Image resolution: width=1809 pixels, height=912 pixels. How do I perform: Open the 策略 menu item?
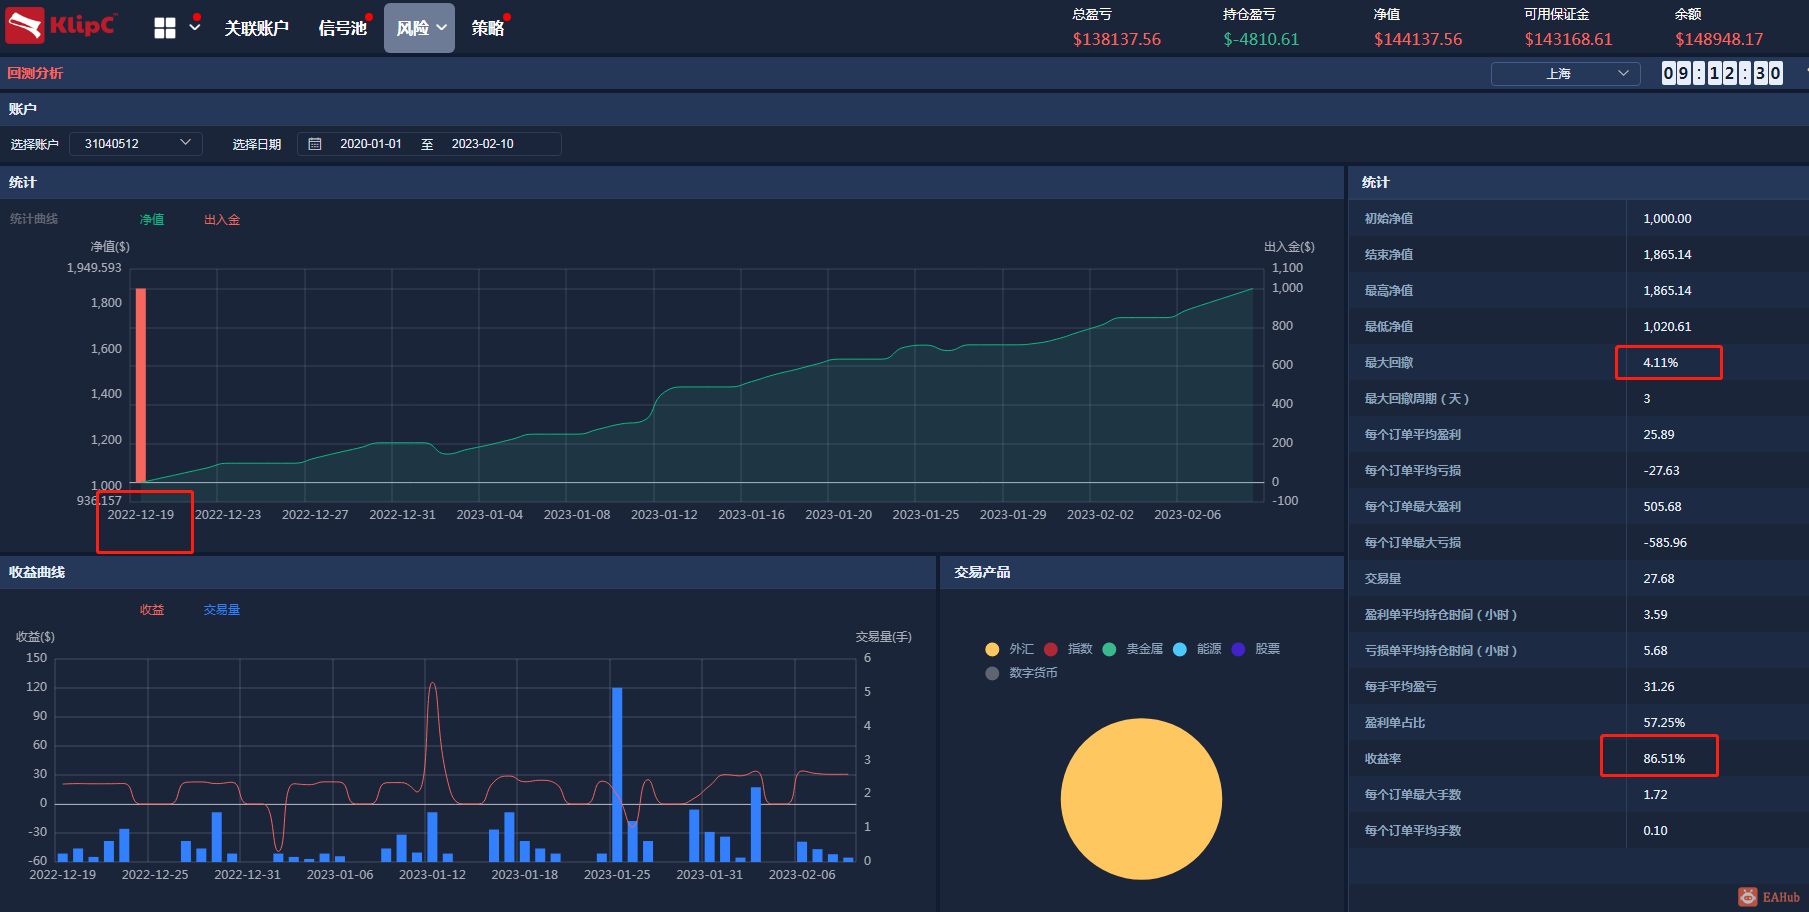point(488,28)
